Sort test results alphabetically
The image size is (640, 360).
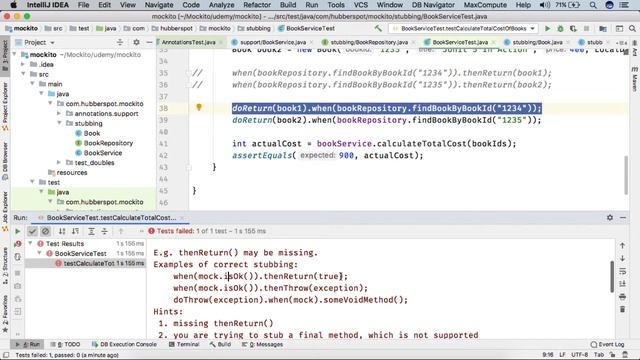pos(62,231)
